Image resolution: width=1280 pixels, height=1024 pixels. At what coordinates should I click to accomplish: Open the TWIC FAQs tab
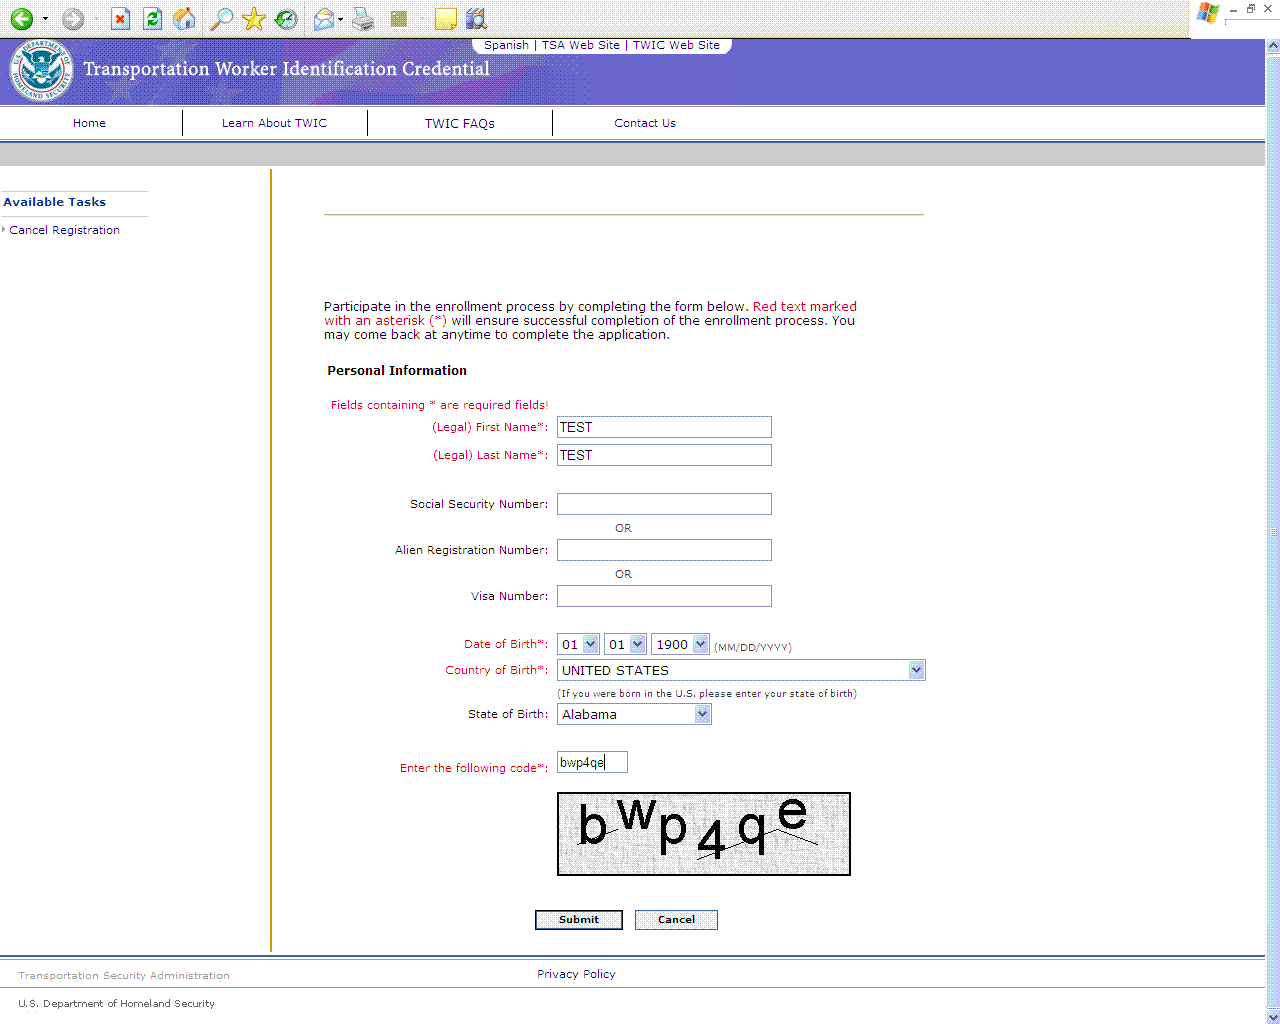tap(459, 123)
